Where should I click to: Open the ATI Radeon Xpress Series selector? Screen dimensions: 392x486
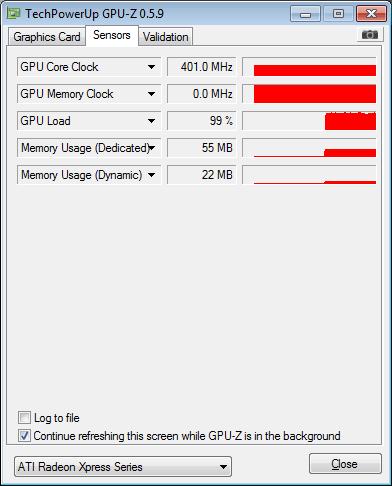click(x=123, y=467)
